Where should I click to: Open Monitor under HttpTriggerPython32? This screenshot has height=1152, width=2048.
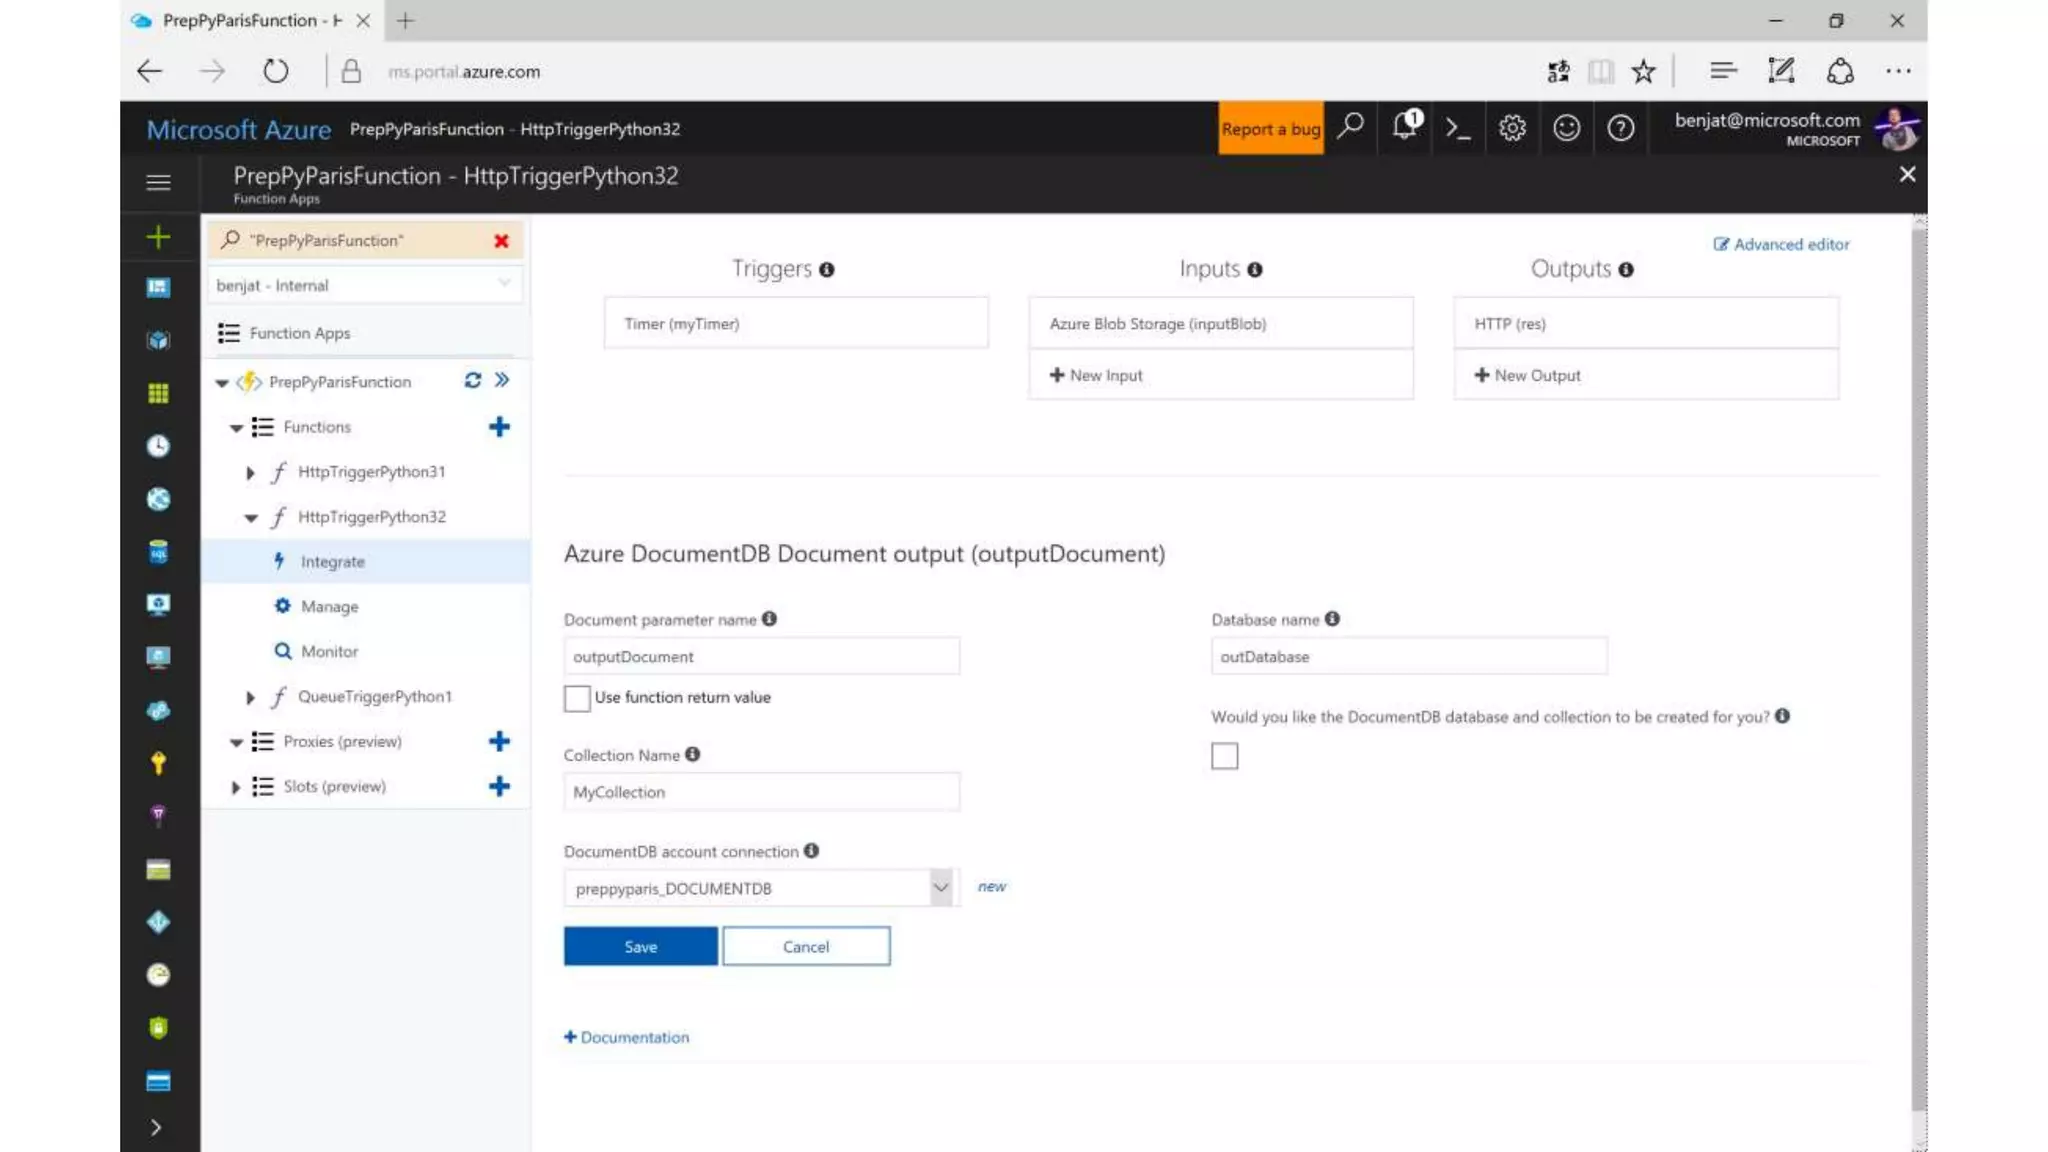[329, 652]
